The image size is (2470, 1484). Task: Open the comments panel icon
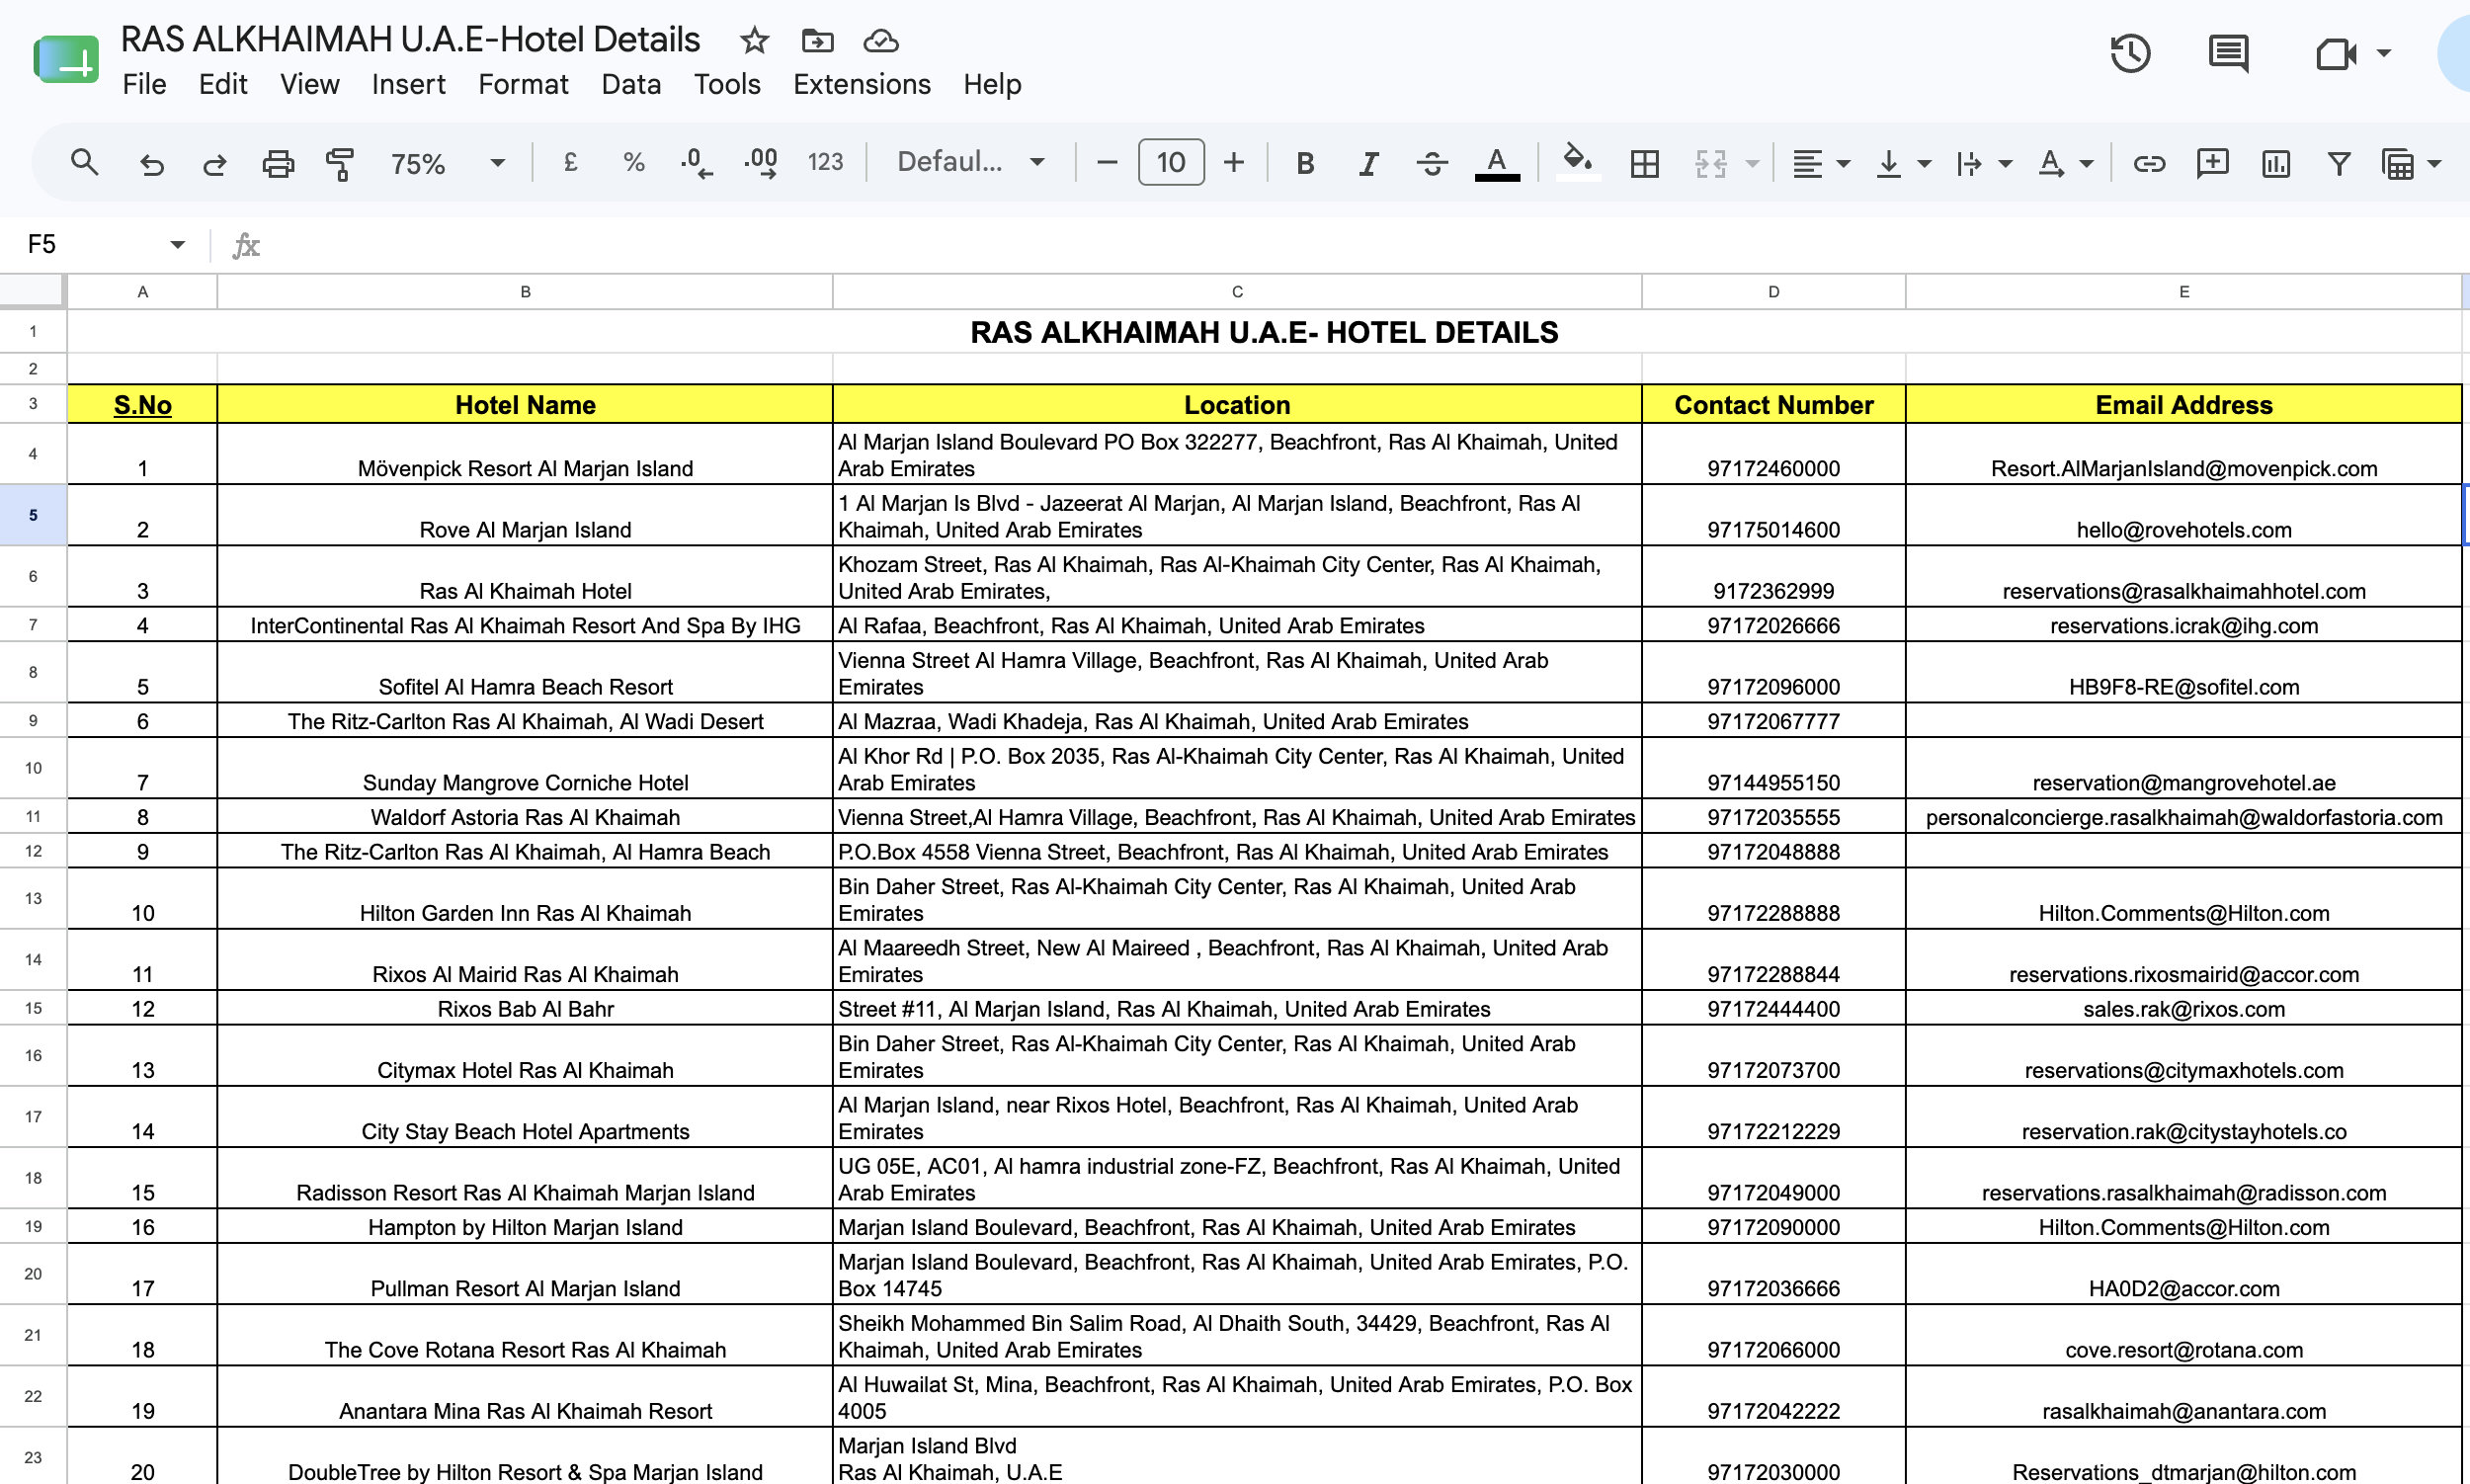point(2228,52)
